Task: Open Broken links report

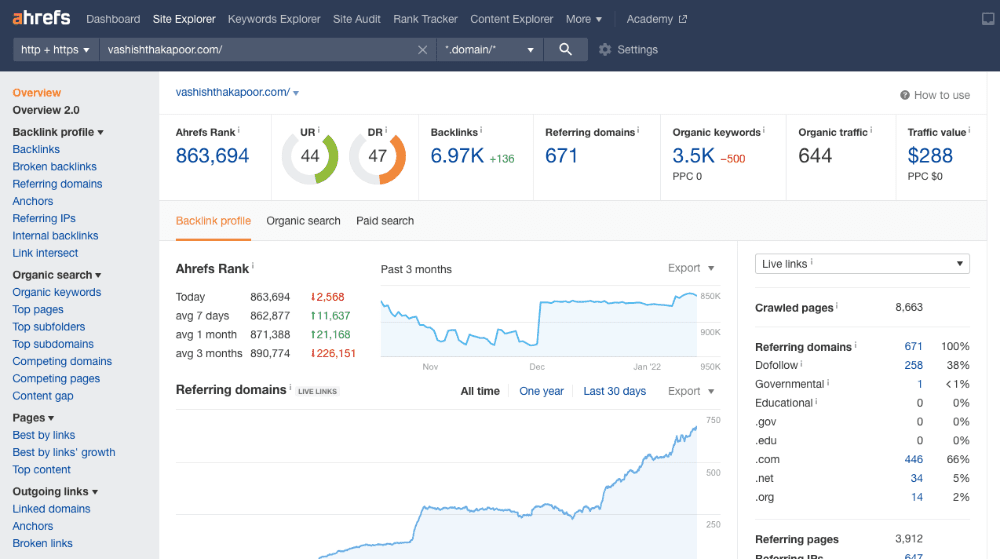Action: pos(43,543)
